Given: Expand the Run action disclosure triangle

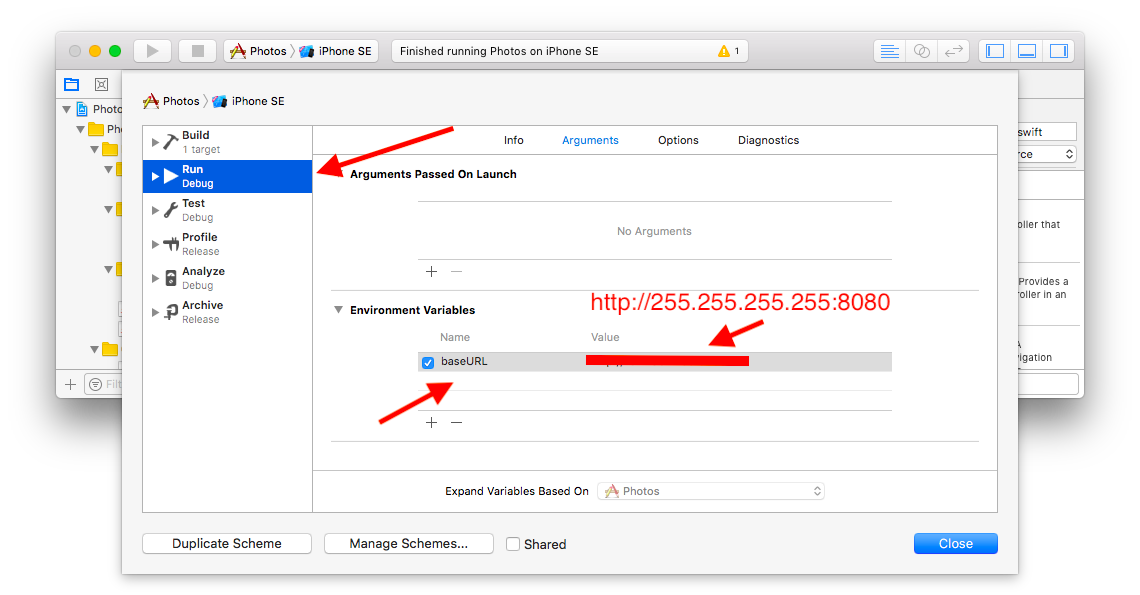Looking at the screenshot, I should pos(155,176).
